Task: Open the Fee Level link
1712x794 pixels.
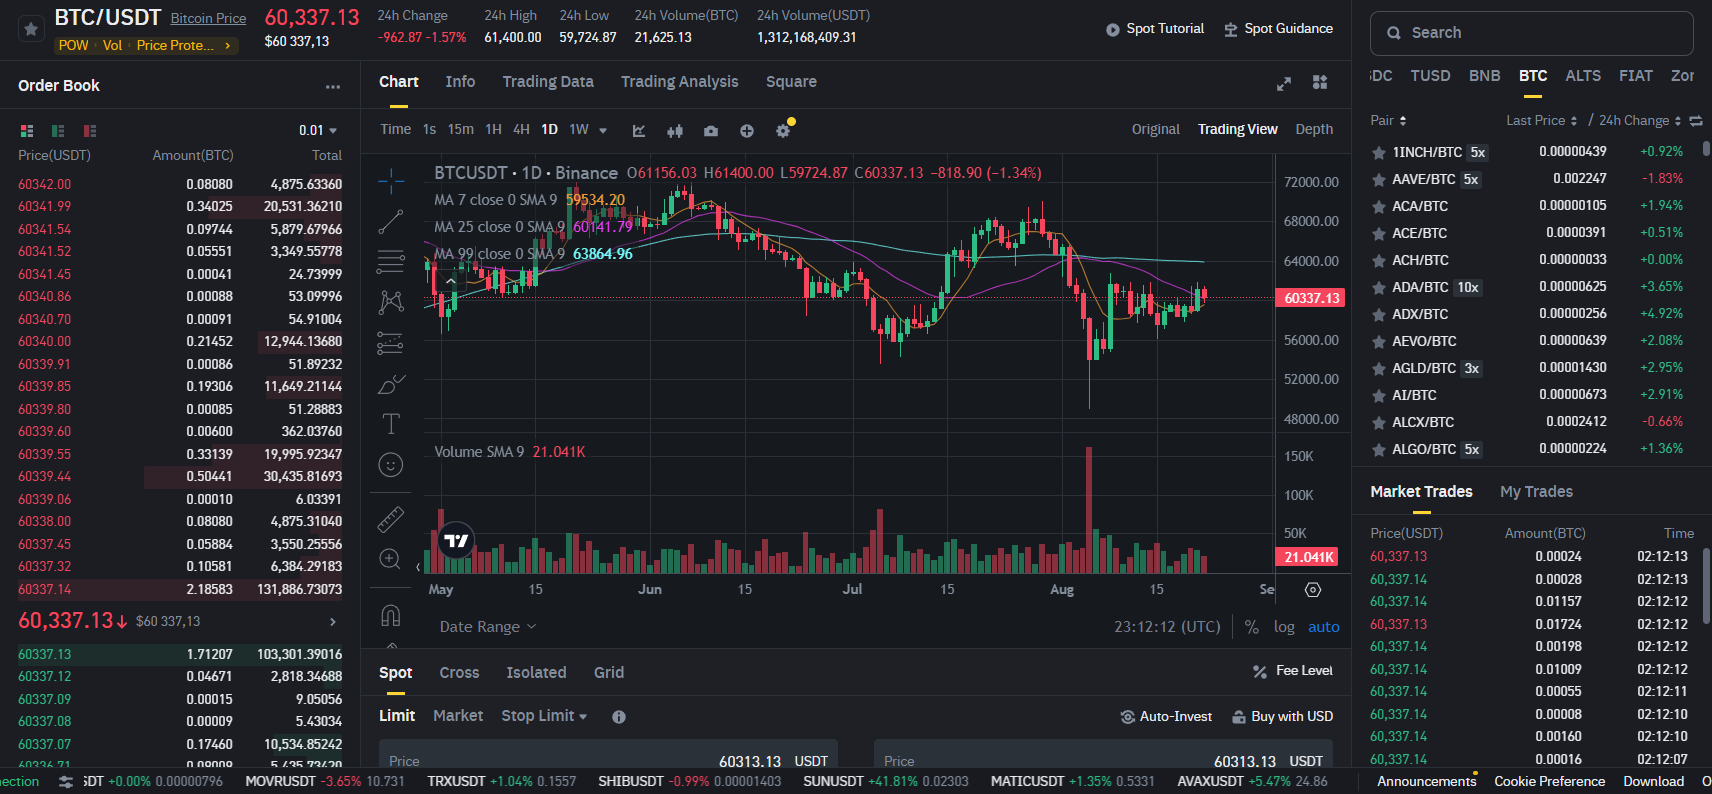Action: pyautogui.click(x=1293, y=671)
